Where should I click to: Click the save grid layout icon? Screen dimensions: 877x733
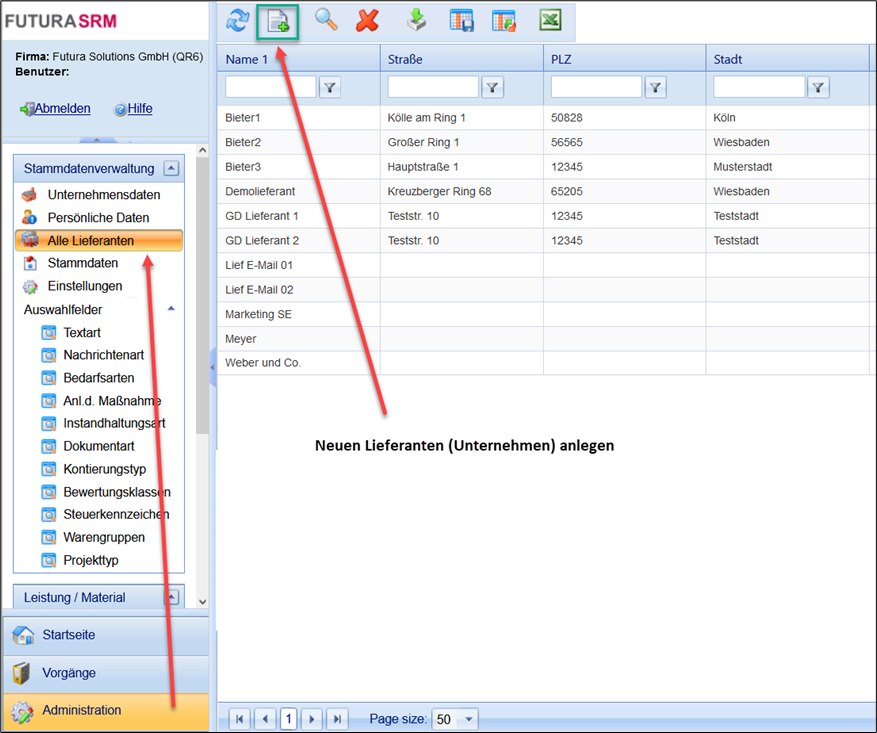point(461,21)
